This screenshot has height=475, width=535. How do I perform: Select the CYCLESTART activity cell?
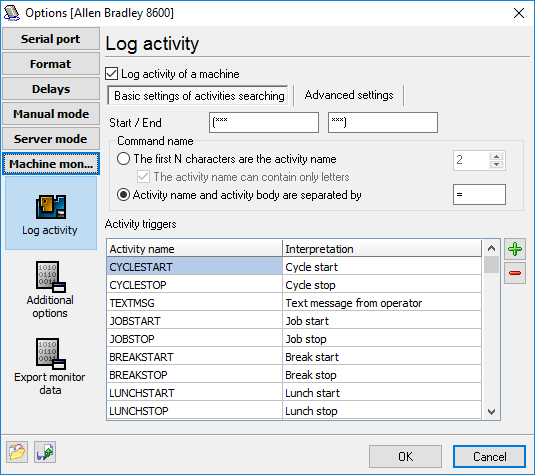pos(194,267)
